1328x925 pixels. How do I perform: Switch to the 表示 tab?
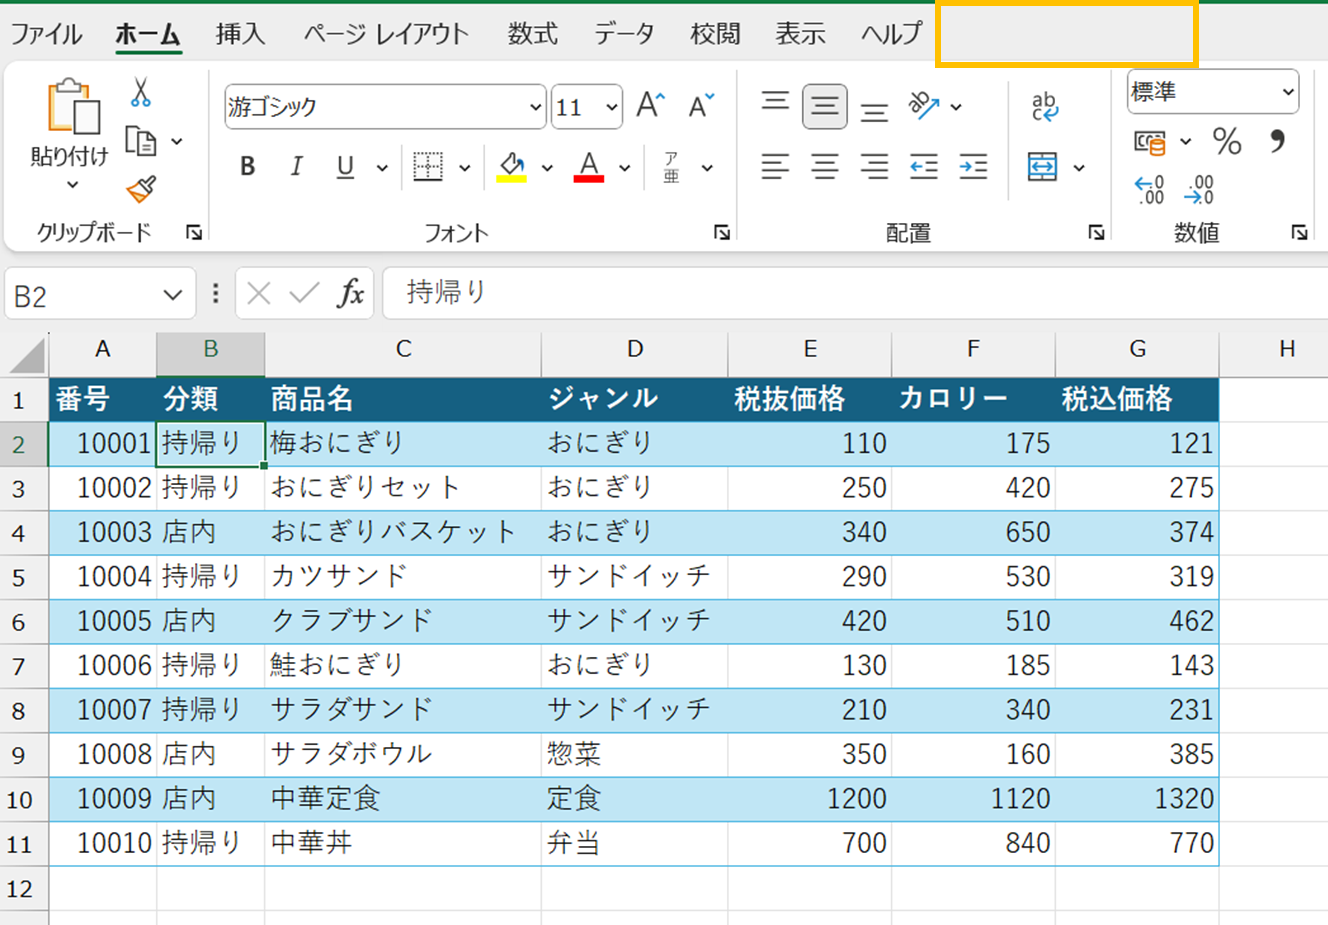coord(800,34)
